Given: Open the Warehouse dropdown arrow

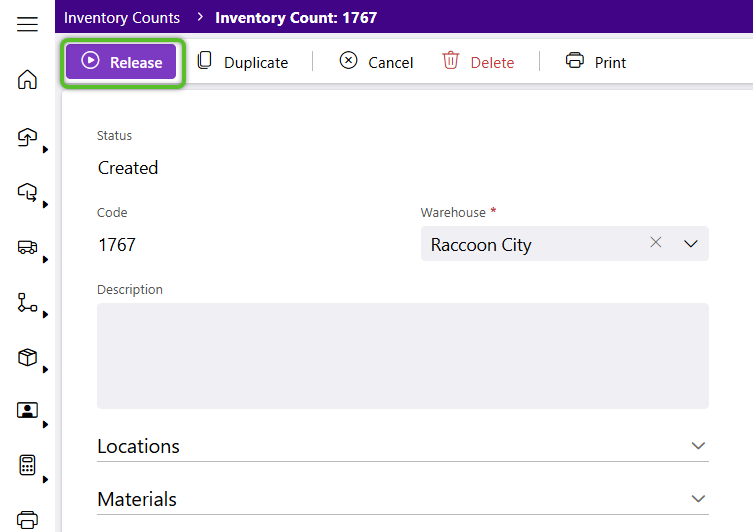Looking at the screenshot, I should pos(691,243).
